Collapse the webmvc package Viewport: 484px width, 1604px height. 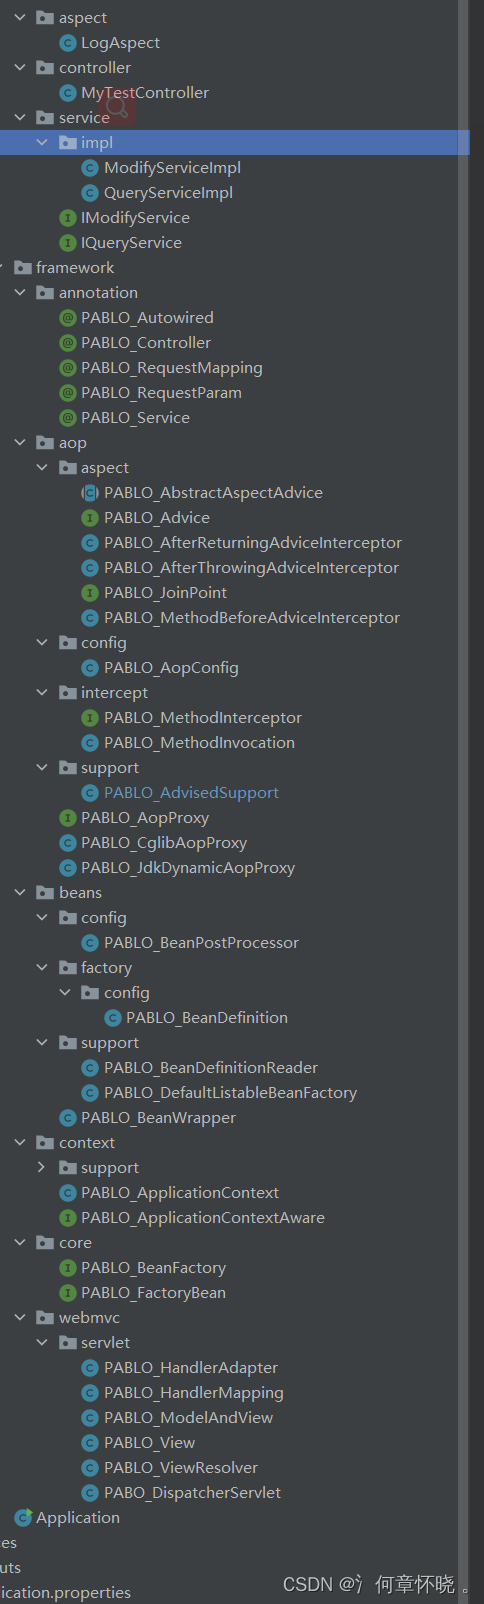(x=20, y=1318)
